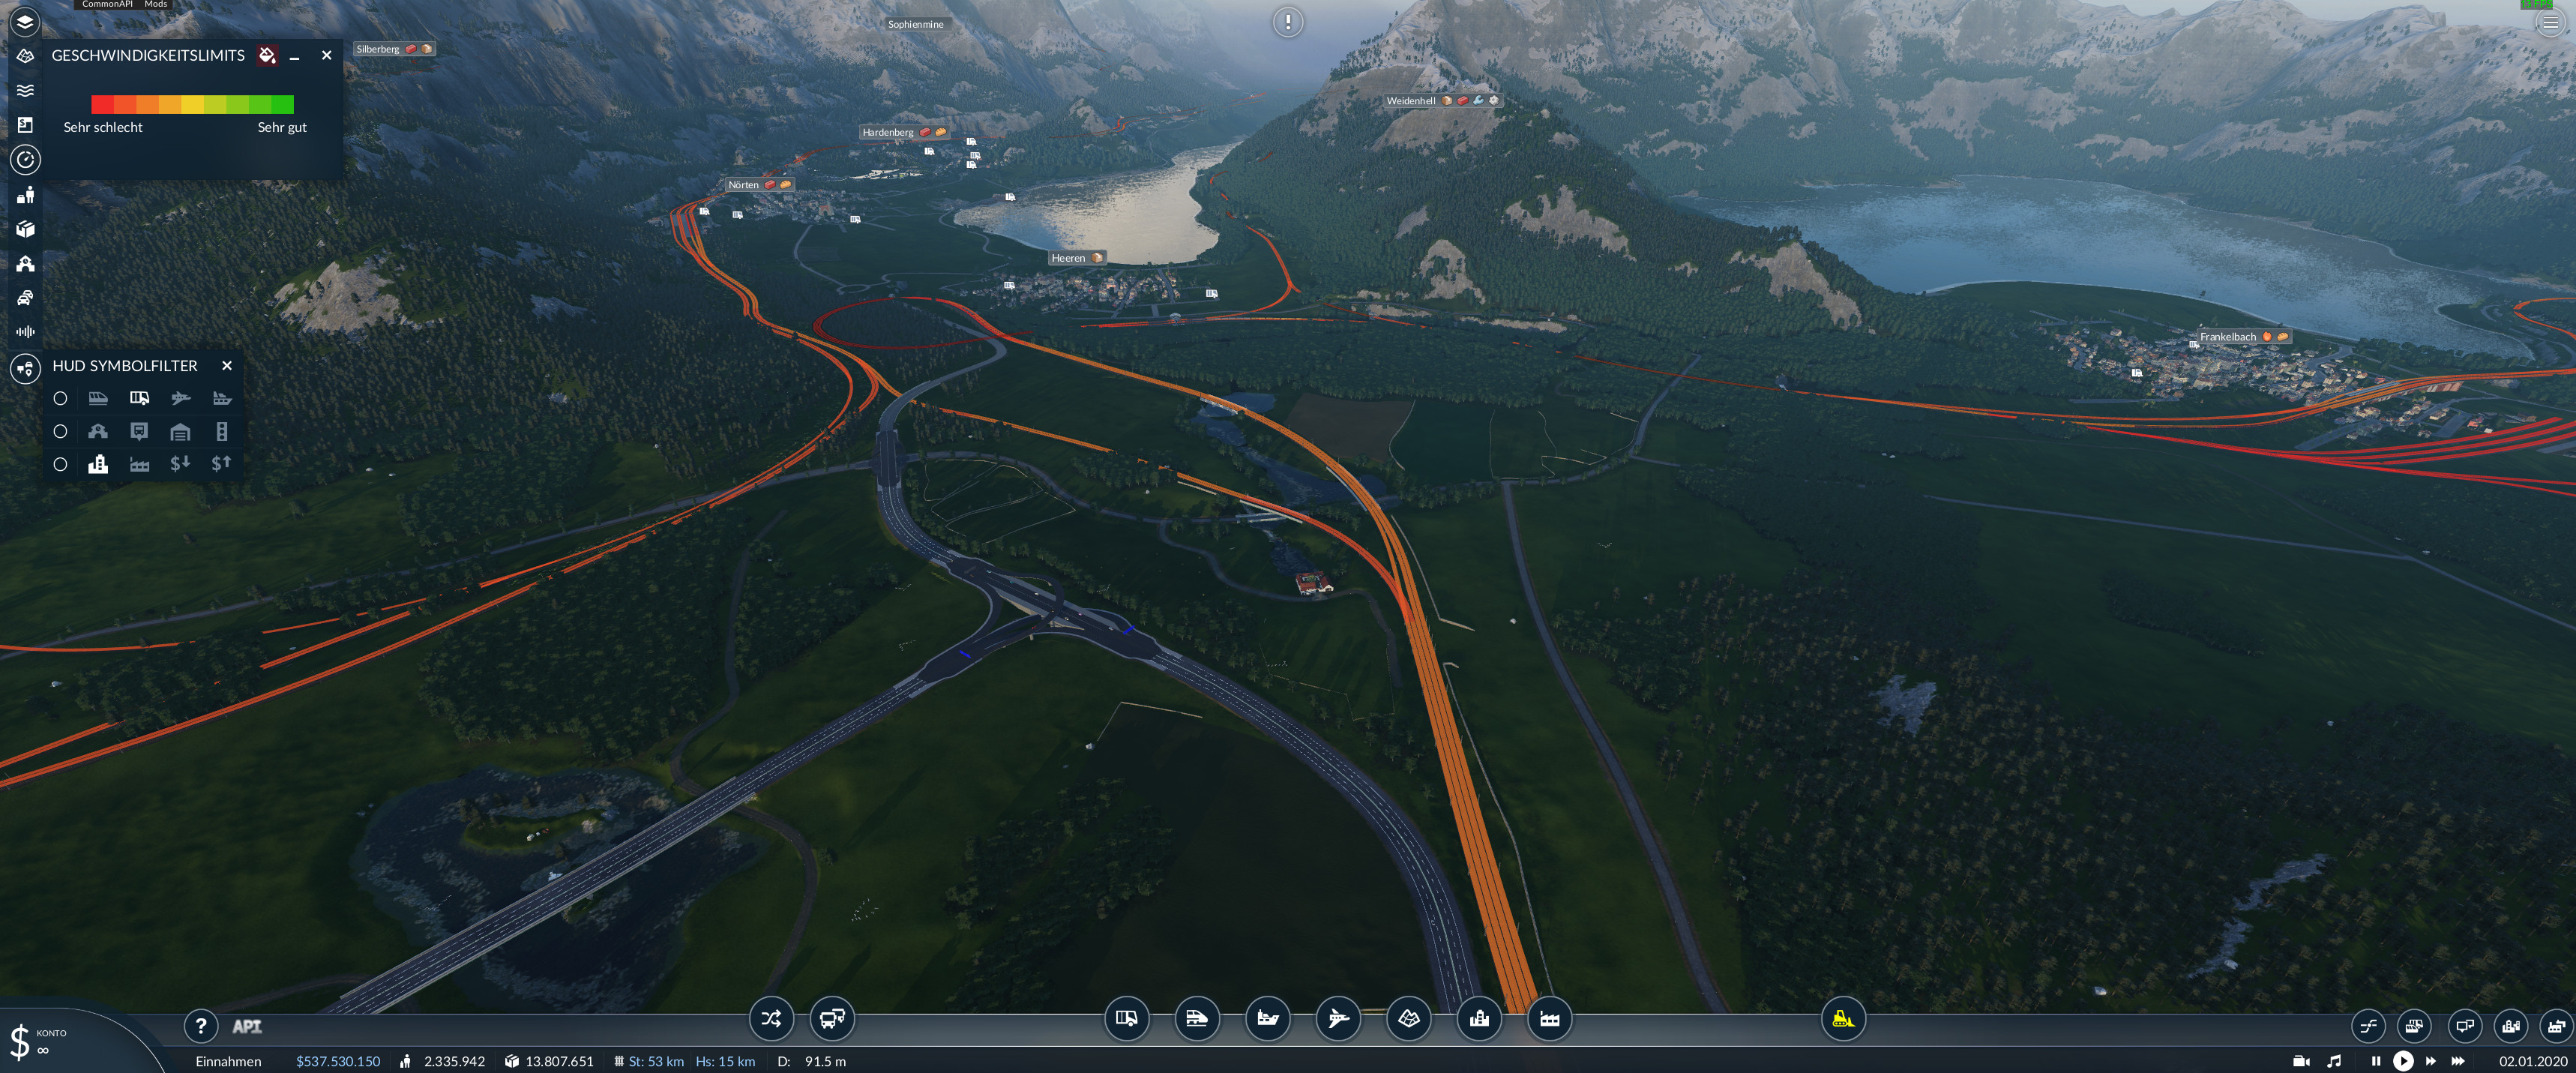The width and height of the screenshot is (2576, 1073).
Task: Toggle the speed limits gauge layer
Action: pyautogui.click(x=25, y=159)
